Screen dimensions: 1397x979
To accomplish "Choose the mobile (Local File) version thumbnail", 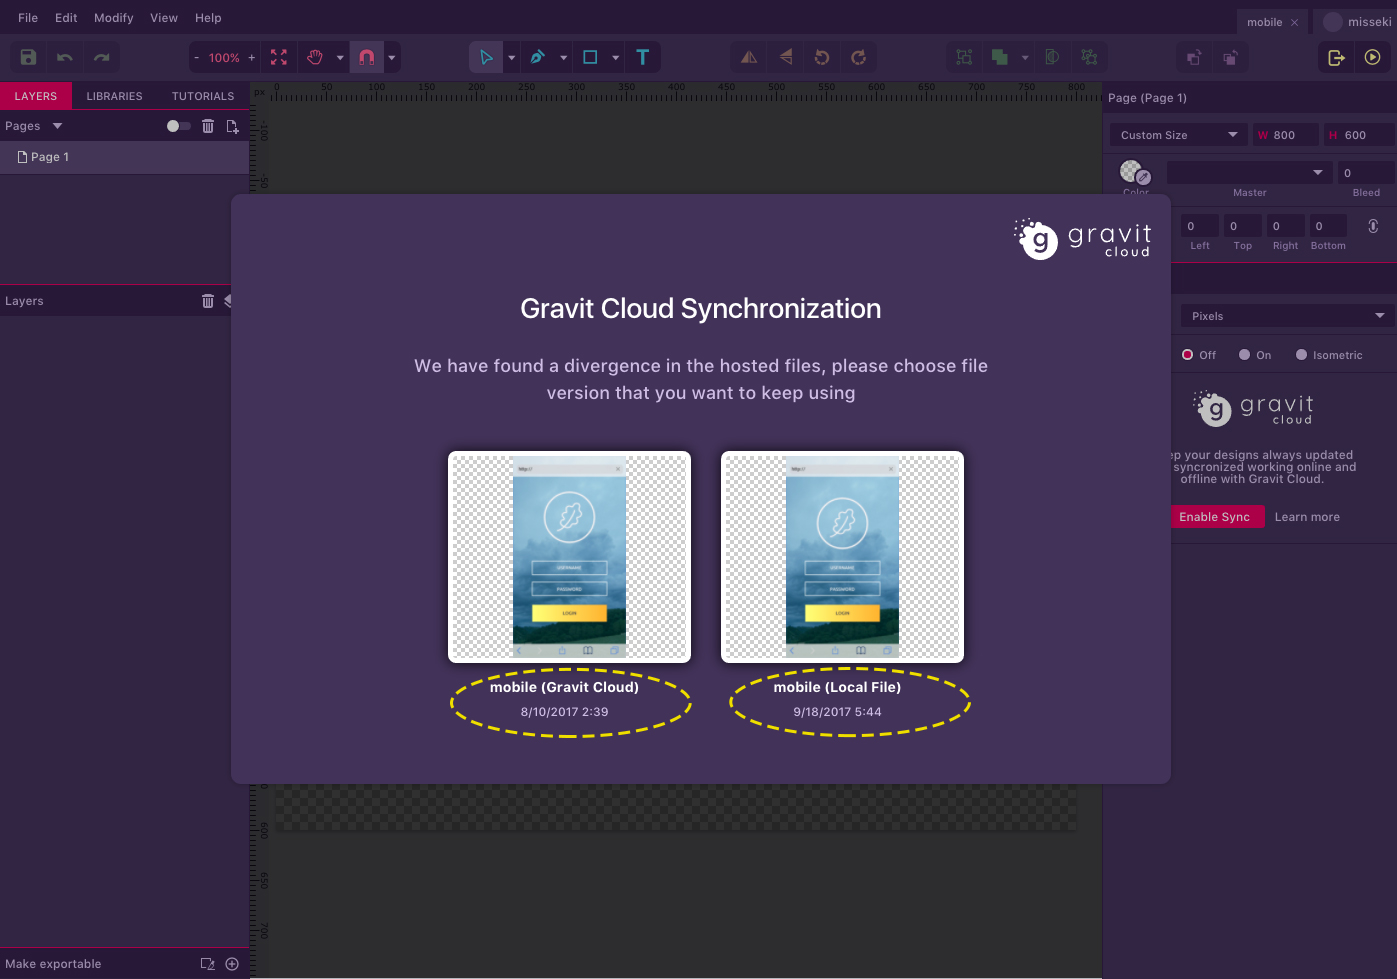I will pos(842,557).
